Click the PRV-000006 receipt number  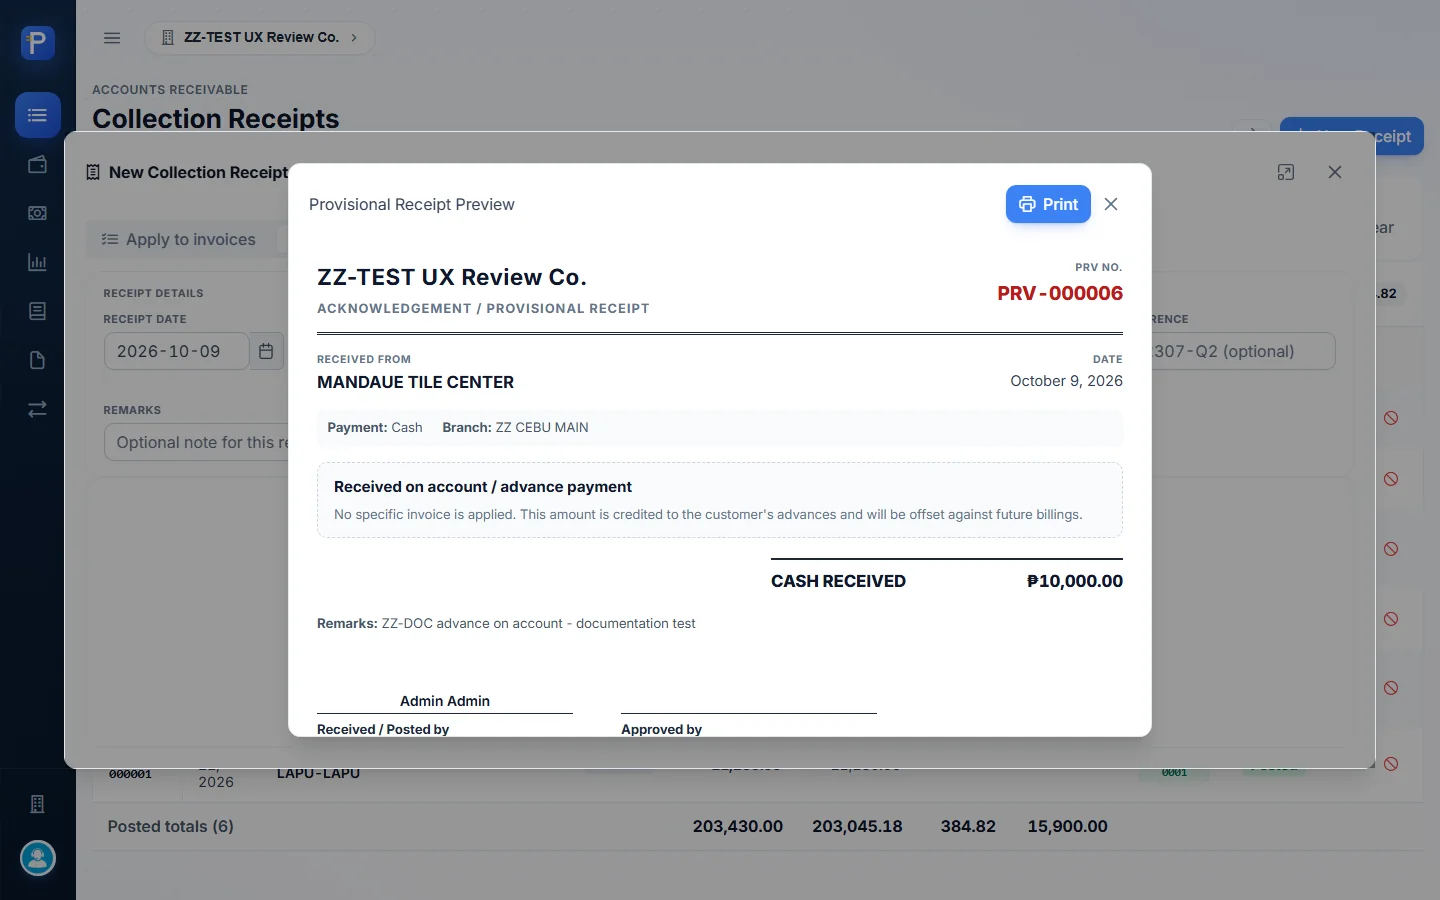1059,293
